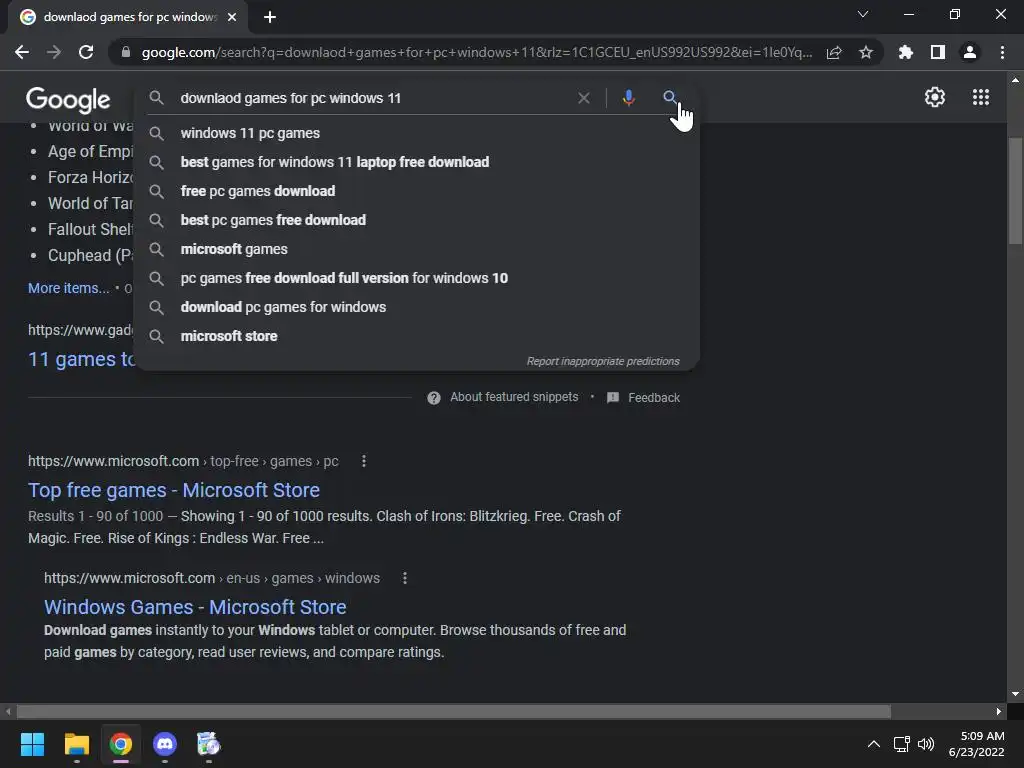Click the forward navigation arrow
This screenshot has height=768, width=1024.
click(x=54, y=52)
